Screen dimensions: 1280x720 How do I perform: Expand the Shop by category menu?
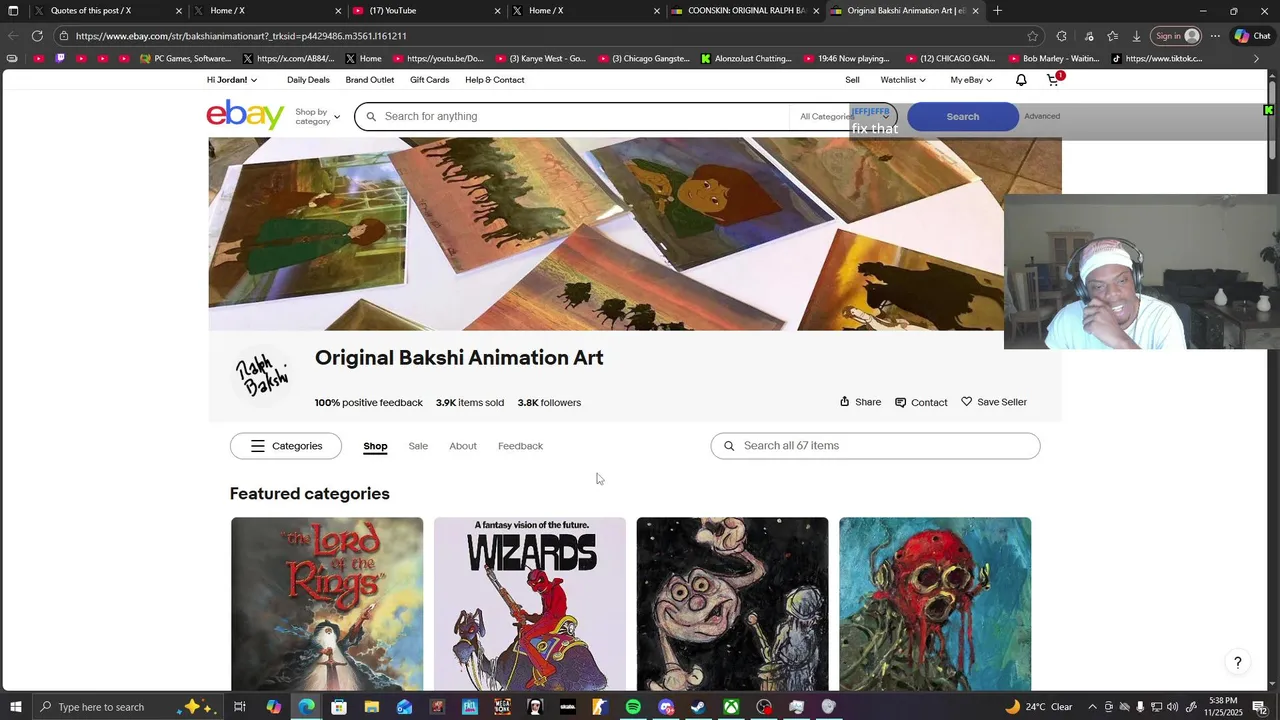[x=317, y=116]
